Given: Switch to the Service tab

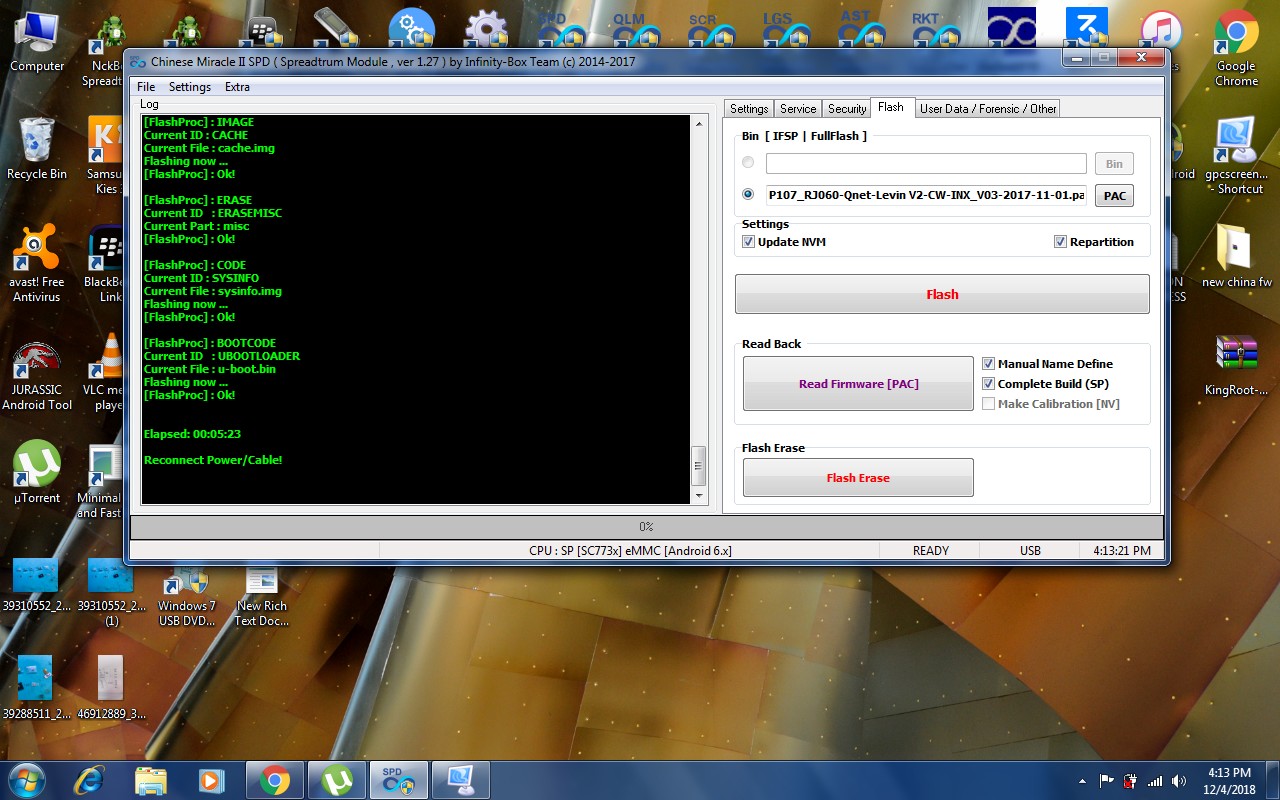Looking at the screenshot, I should [x=798, y=109].
